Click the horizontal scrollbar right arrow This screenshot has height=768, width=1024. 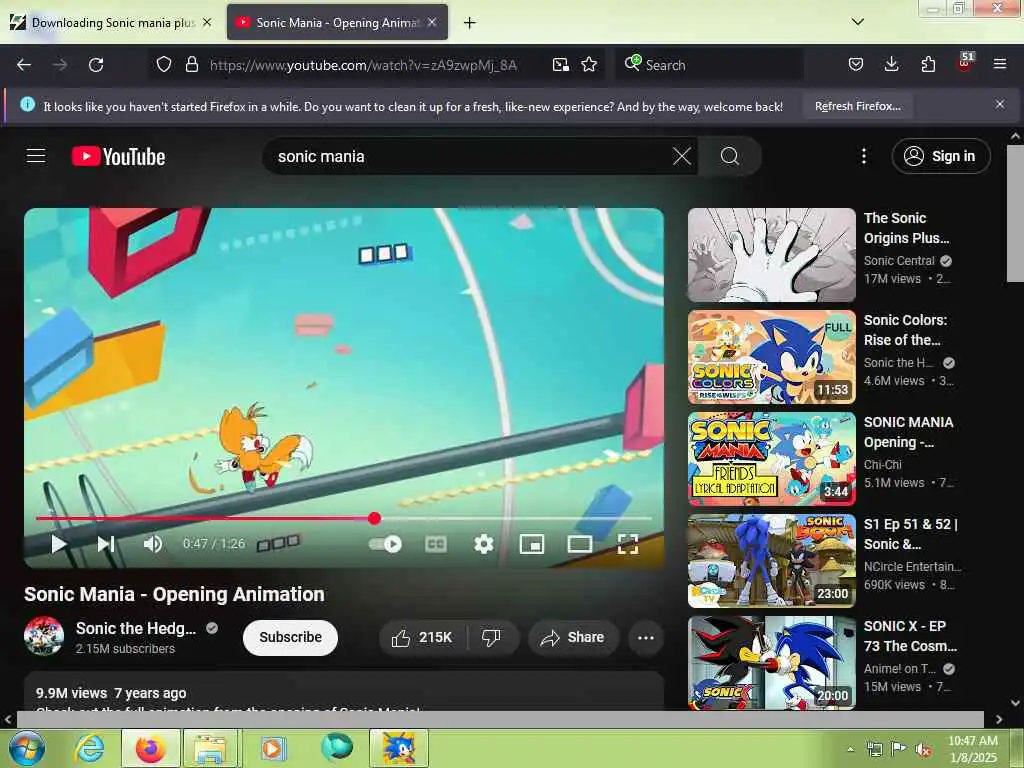999,719
